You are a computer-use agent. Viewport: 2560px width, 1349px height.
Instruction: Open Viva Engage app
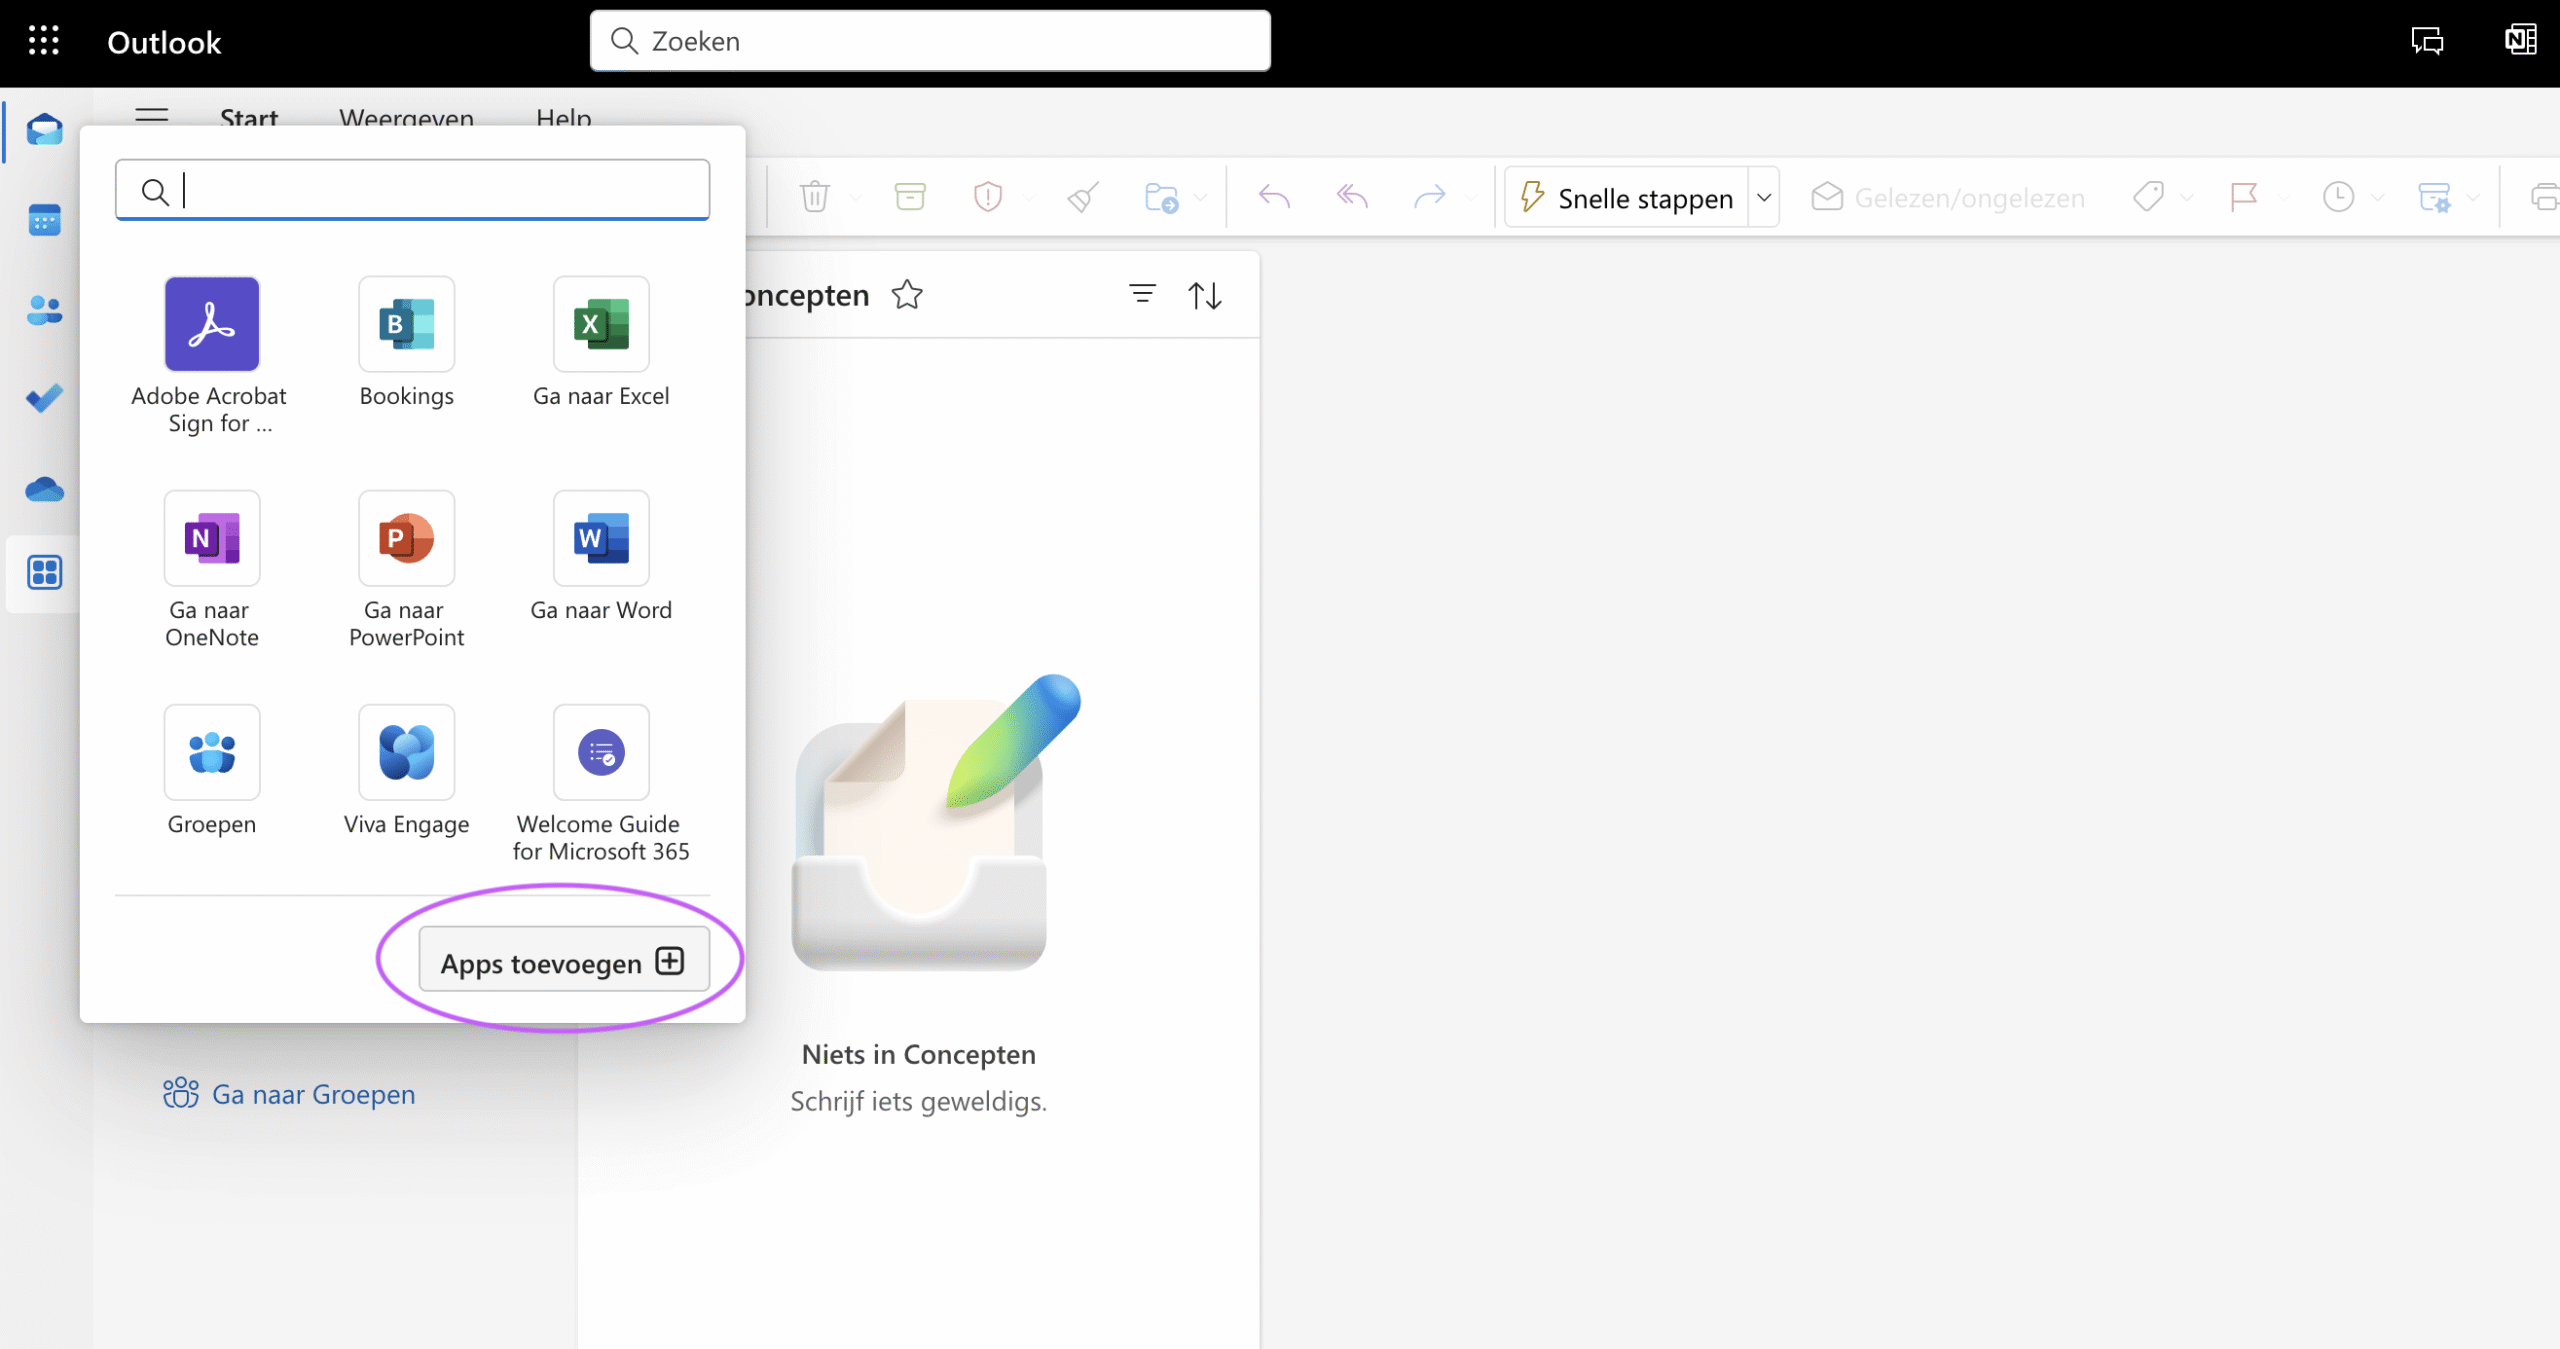tap(406, 753)
